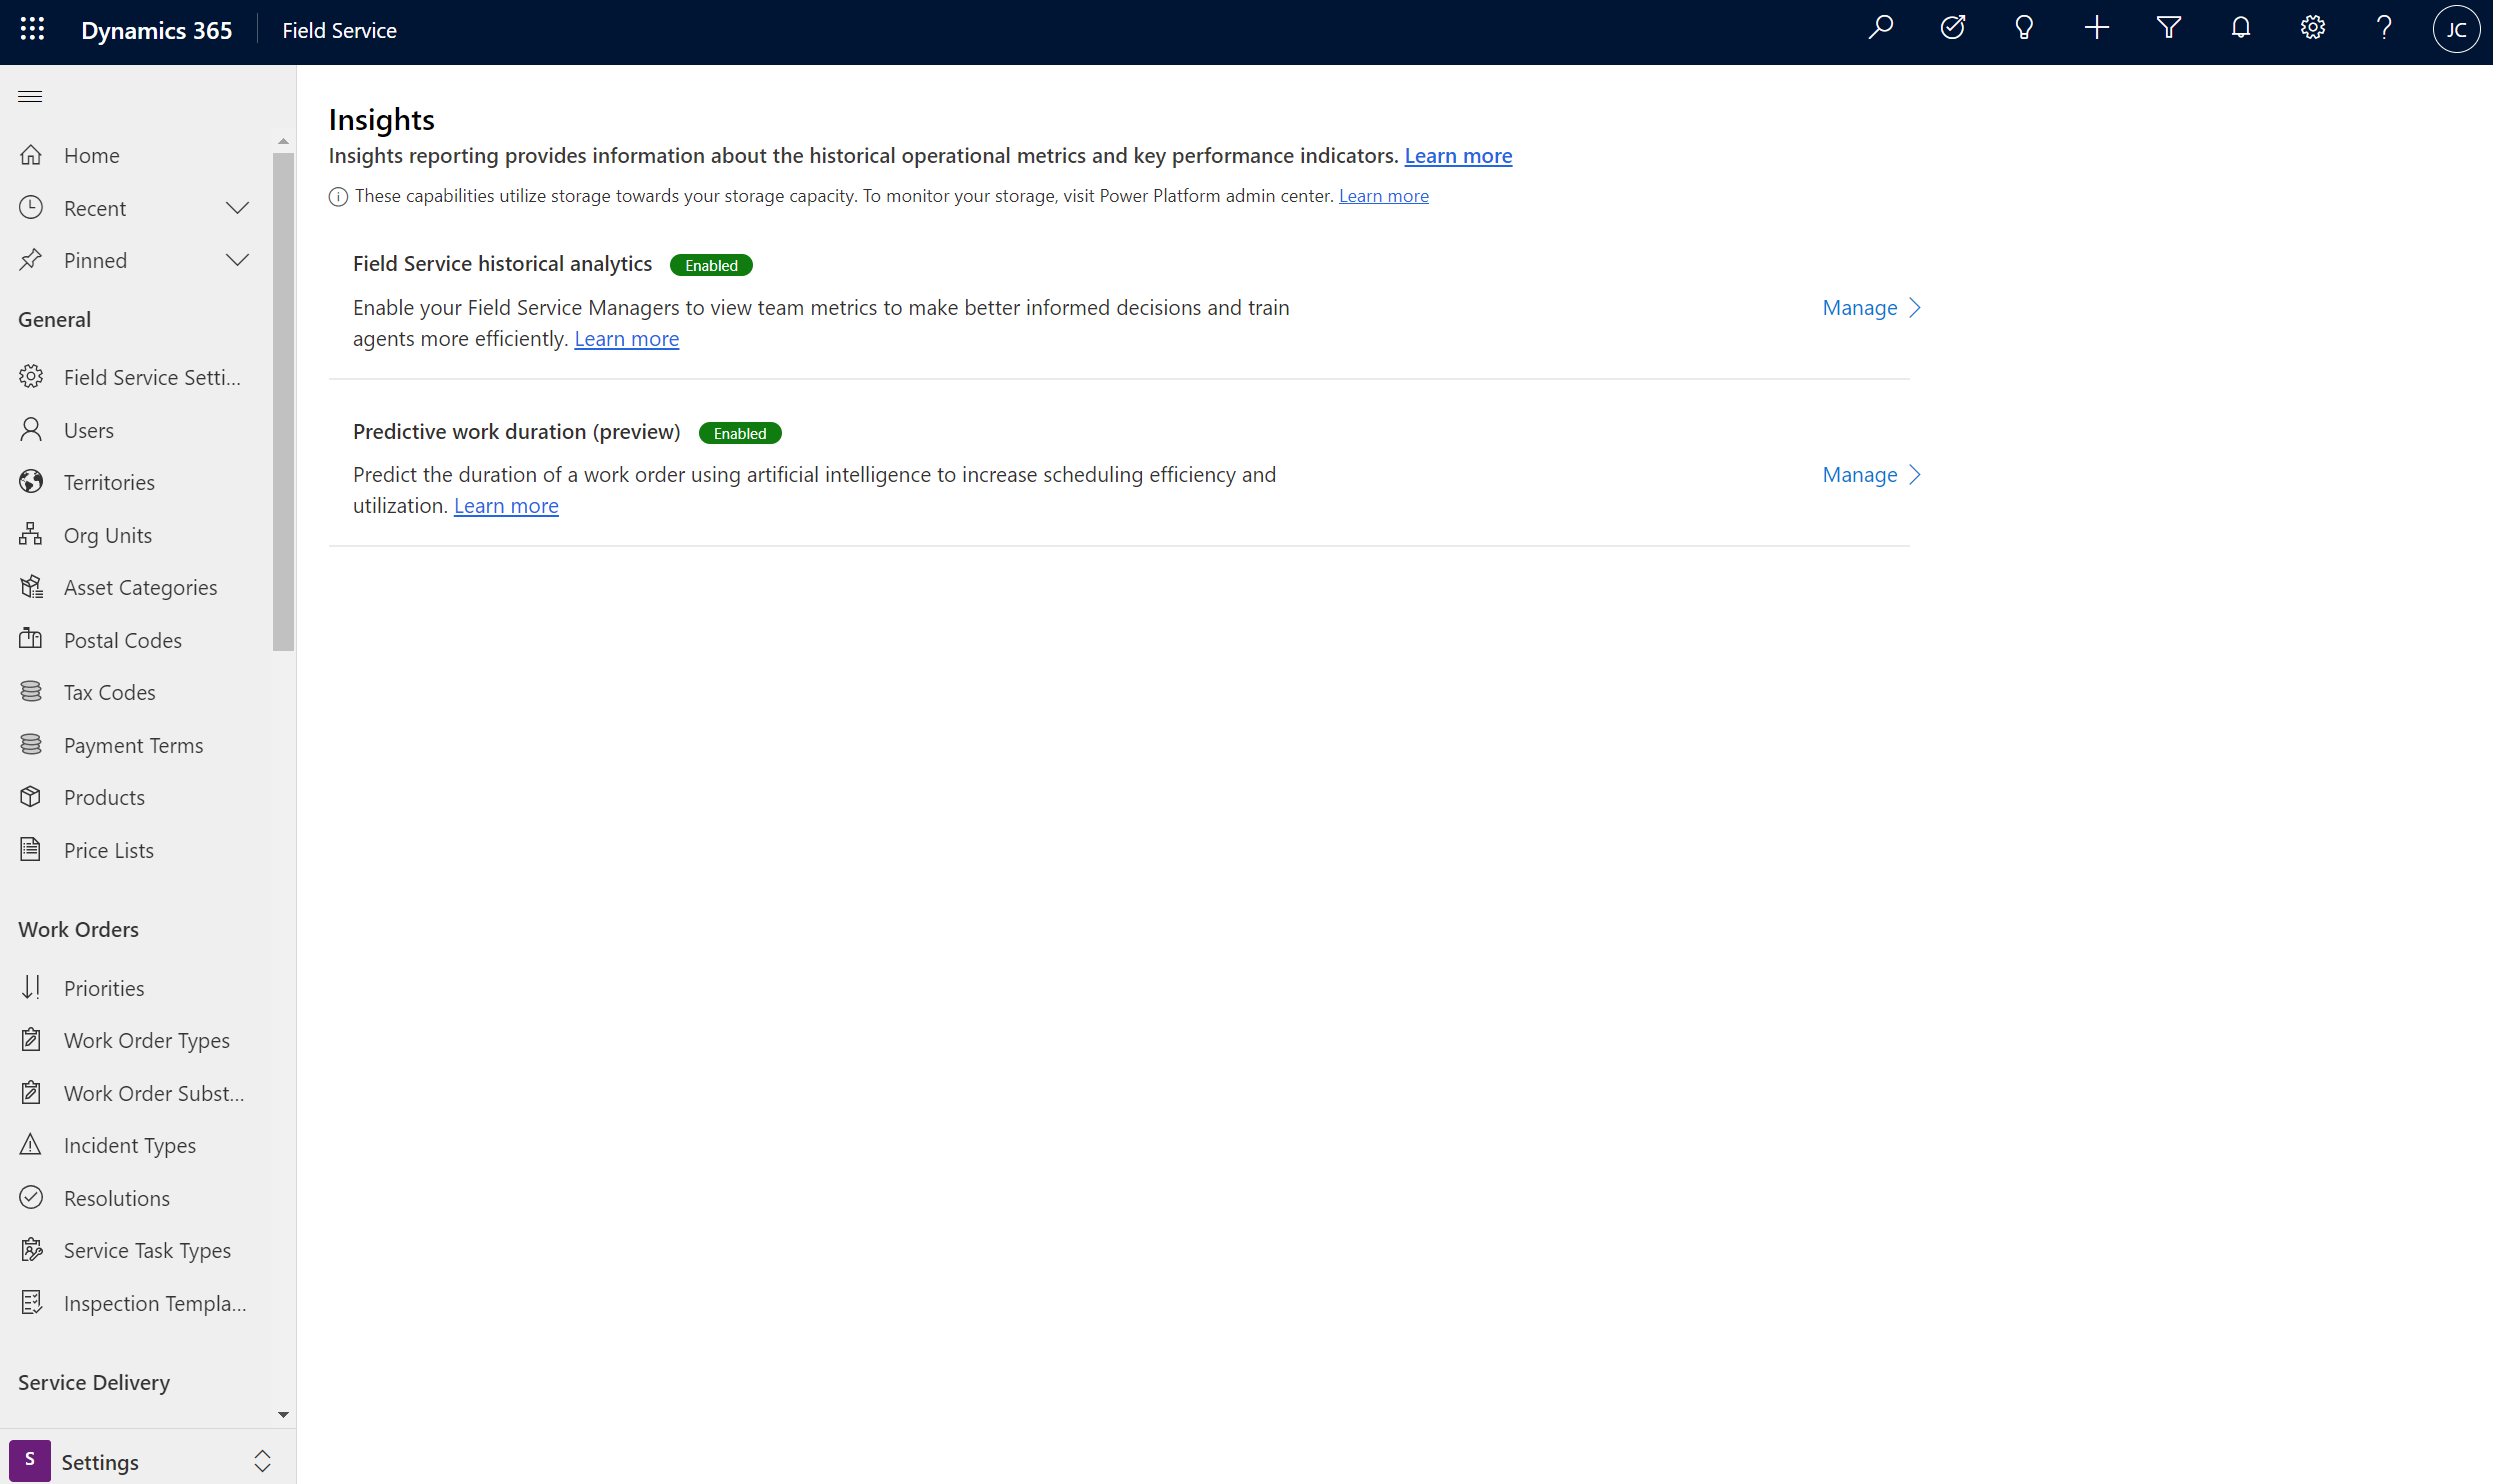Click the sidebar scrollbar thumb

[283, 400]
